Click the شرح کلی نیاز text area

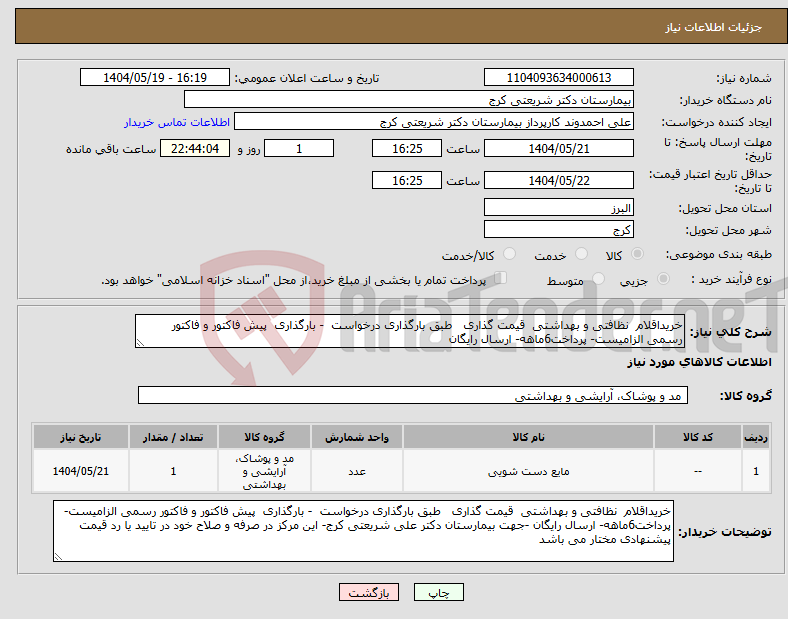pyautogui.click(x=409, y=331)
